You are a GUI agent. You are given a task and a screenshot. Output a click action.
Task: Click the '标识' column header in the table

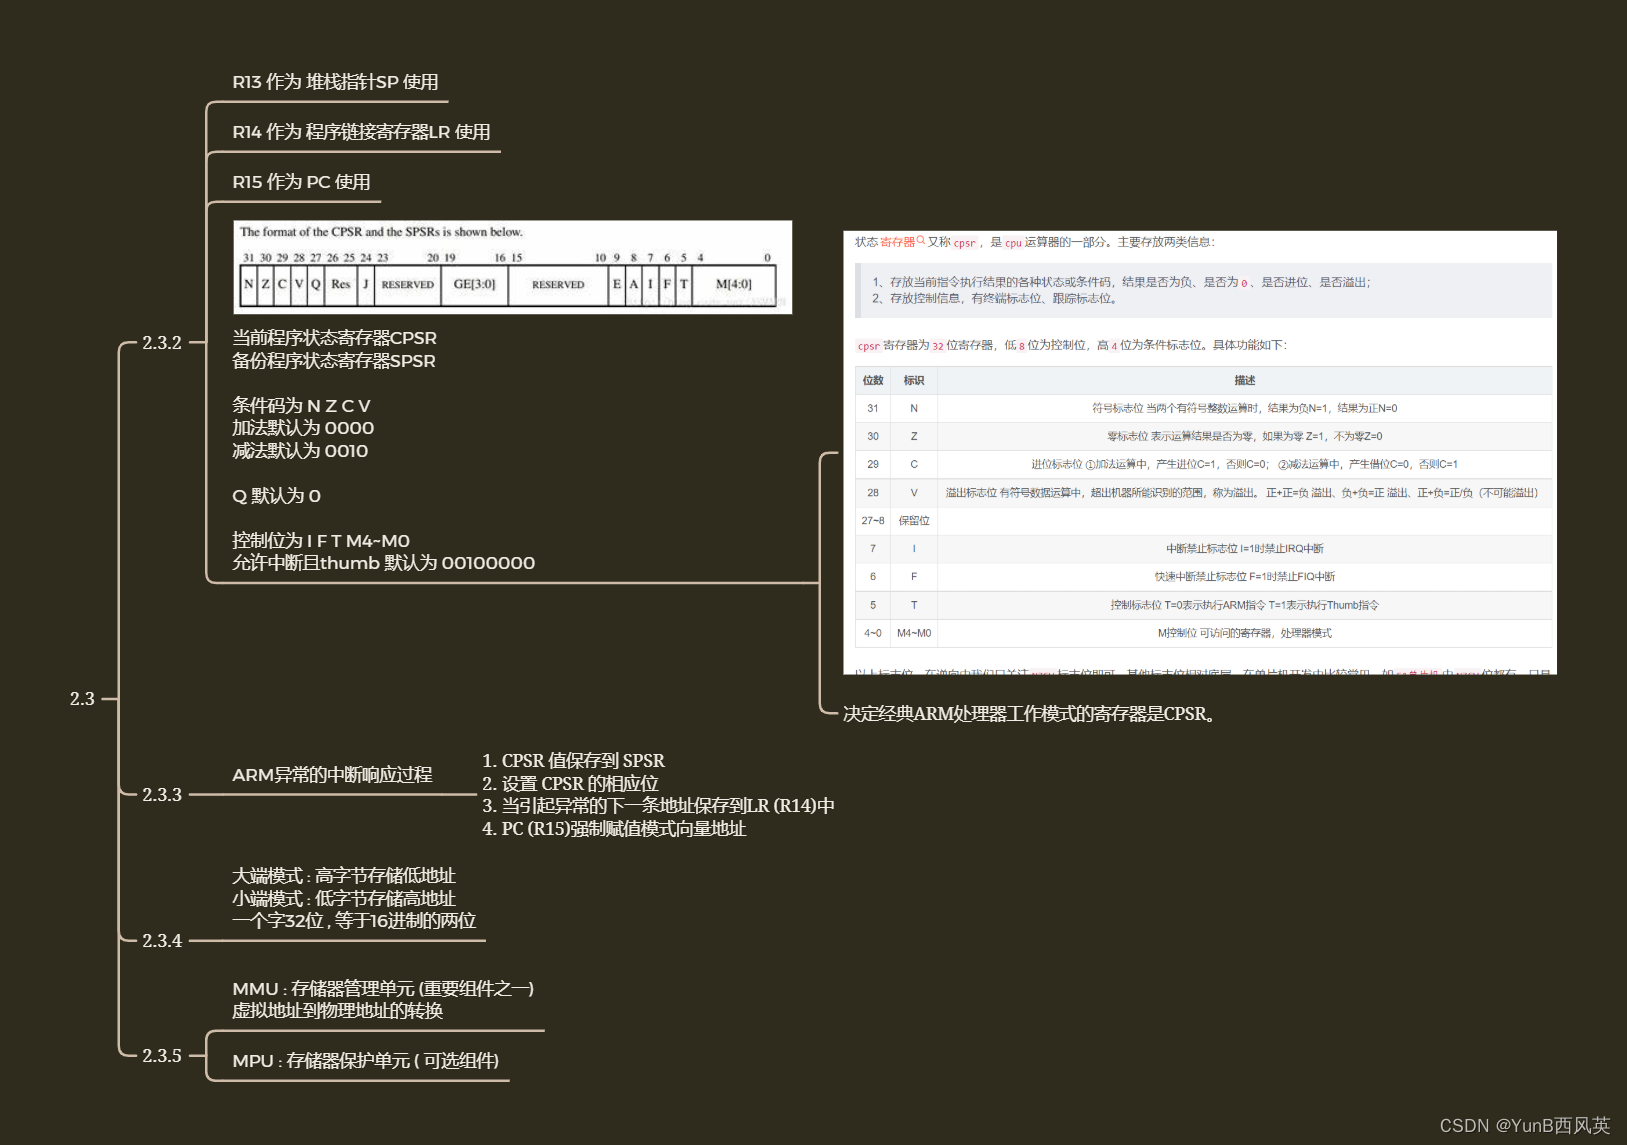point(914,380)
